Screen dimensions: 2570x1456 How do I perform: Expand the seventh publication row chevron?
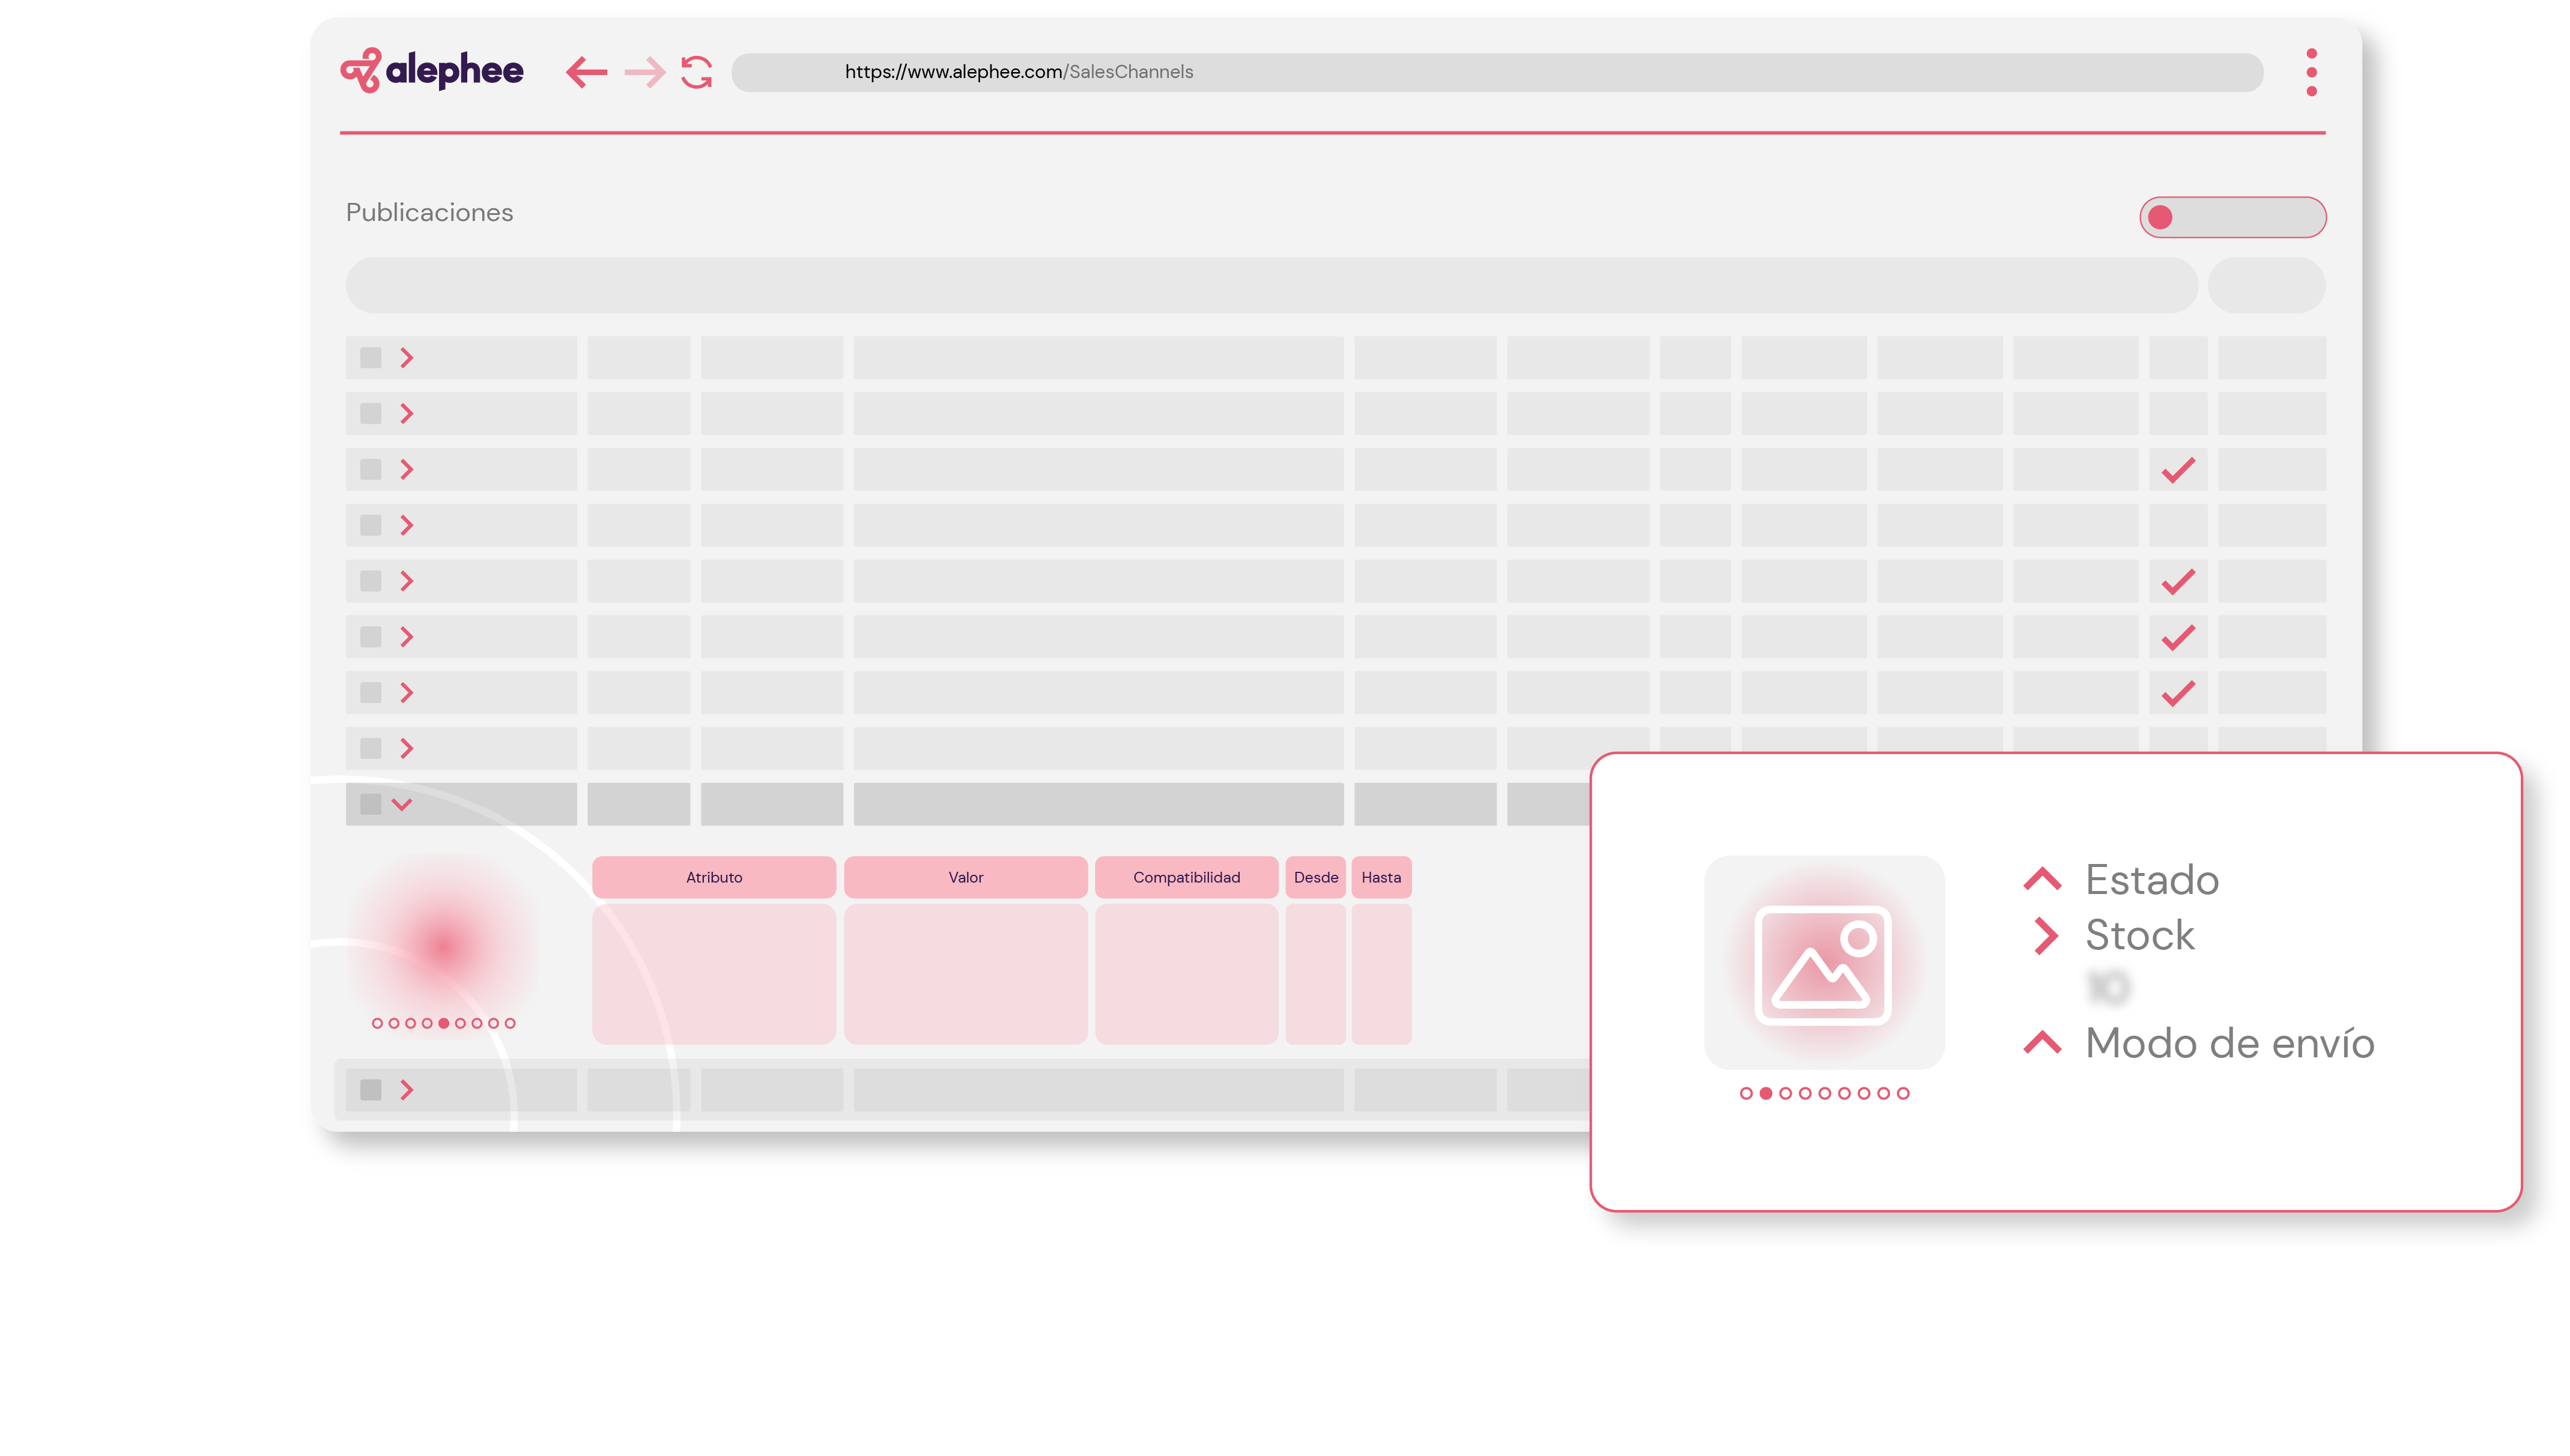pos(406,693)
